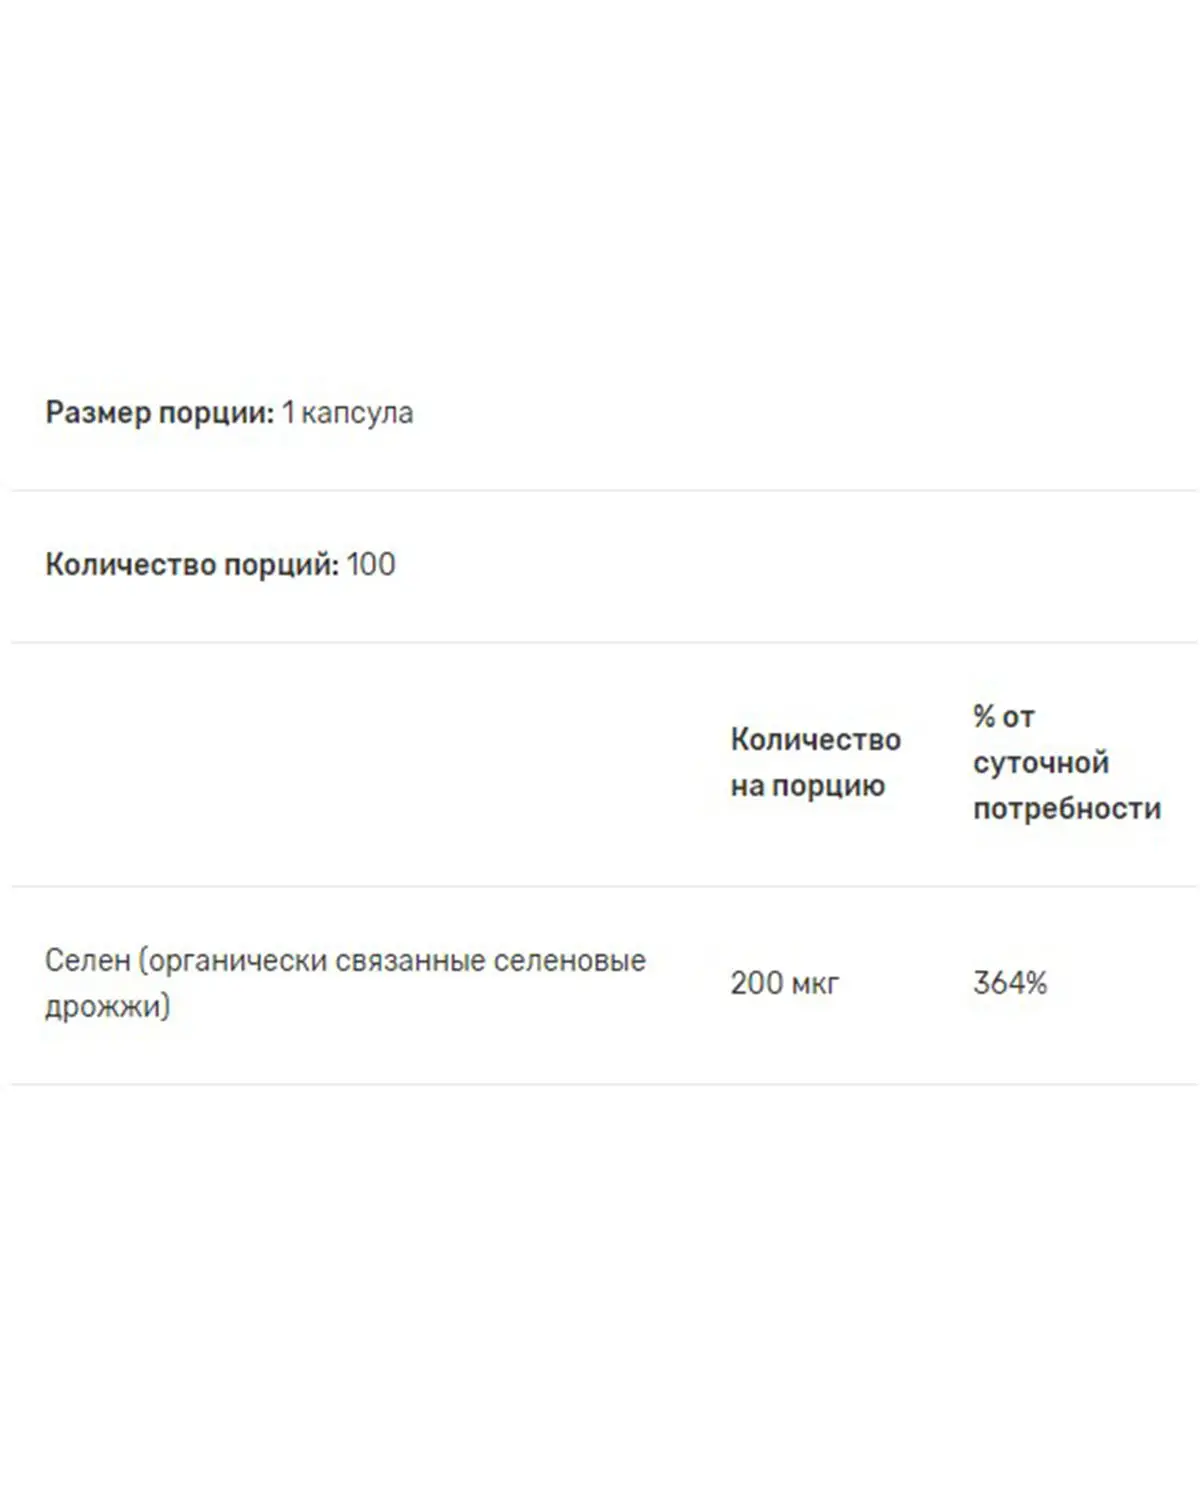Click the word 'Количество' above 'на порцию'
1200x1500 pixels.
point(816,739)
